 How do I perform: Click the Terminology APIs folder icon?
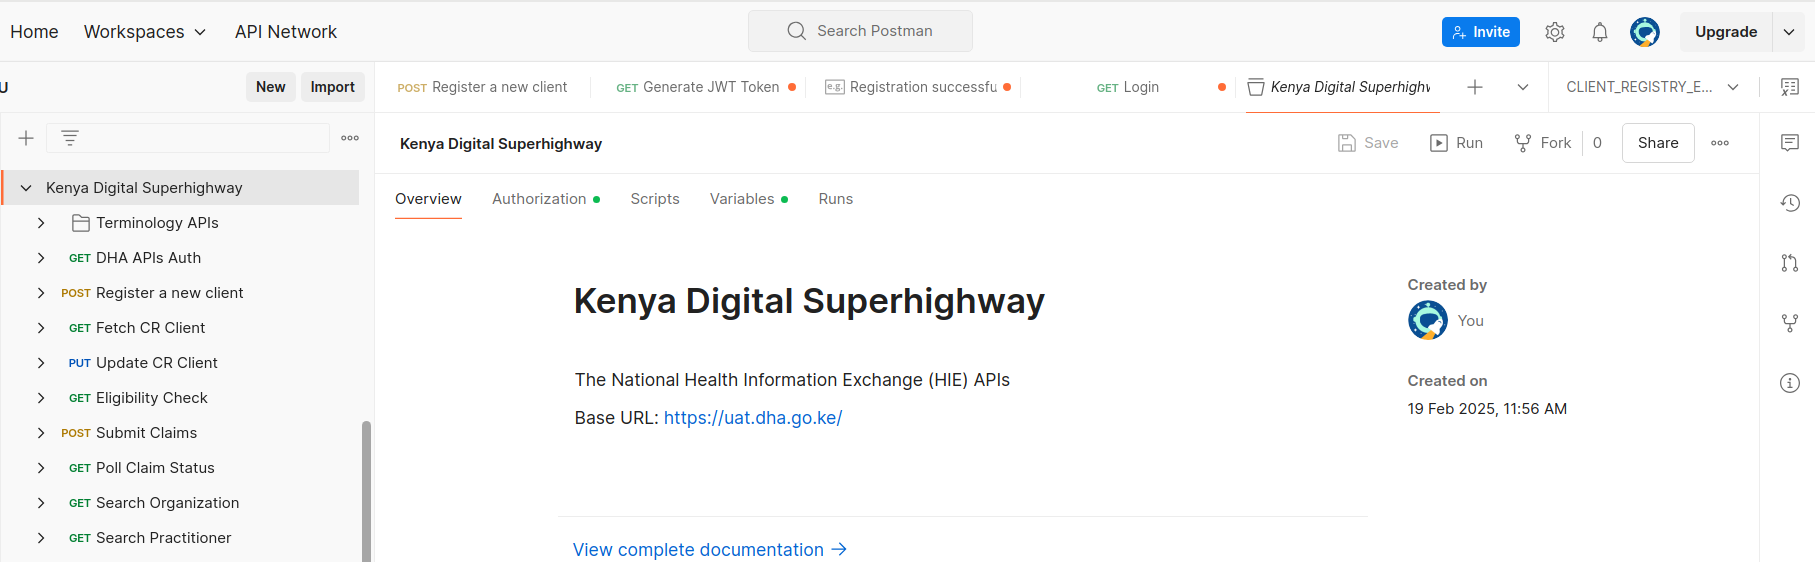(x=81, y=223)
